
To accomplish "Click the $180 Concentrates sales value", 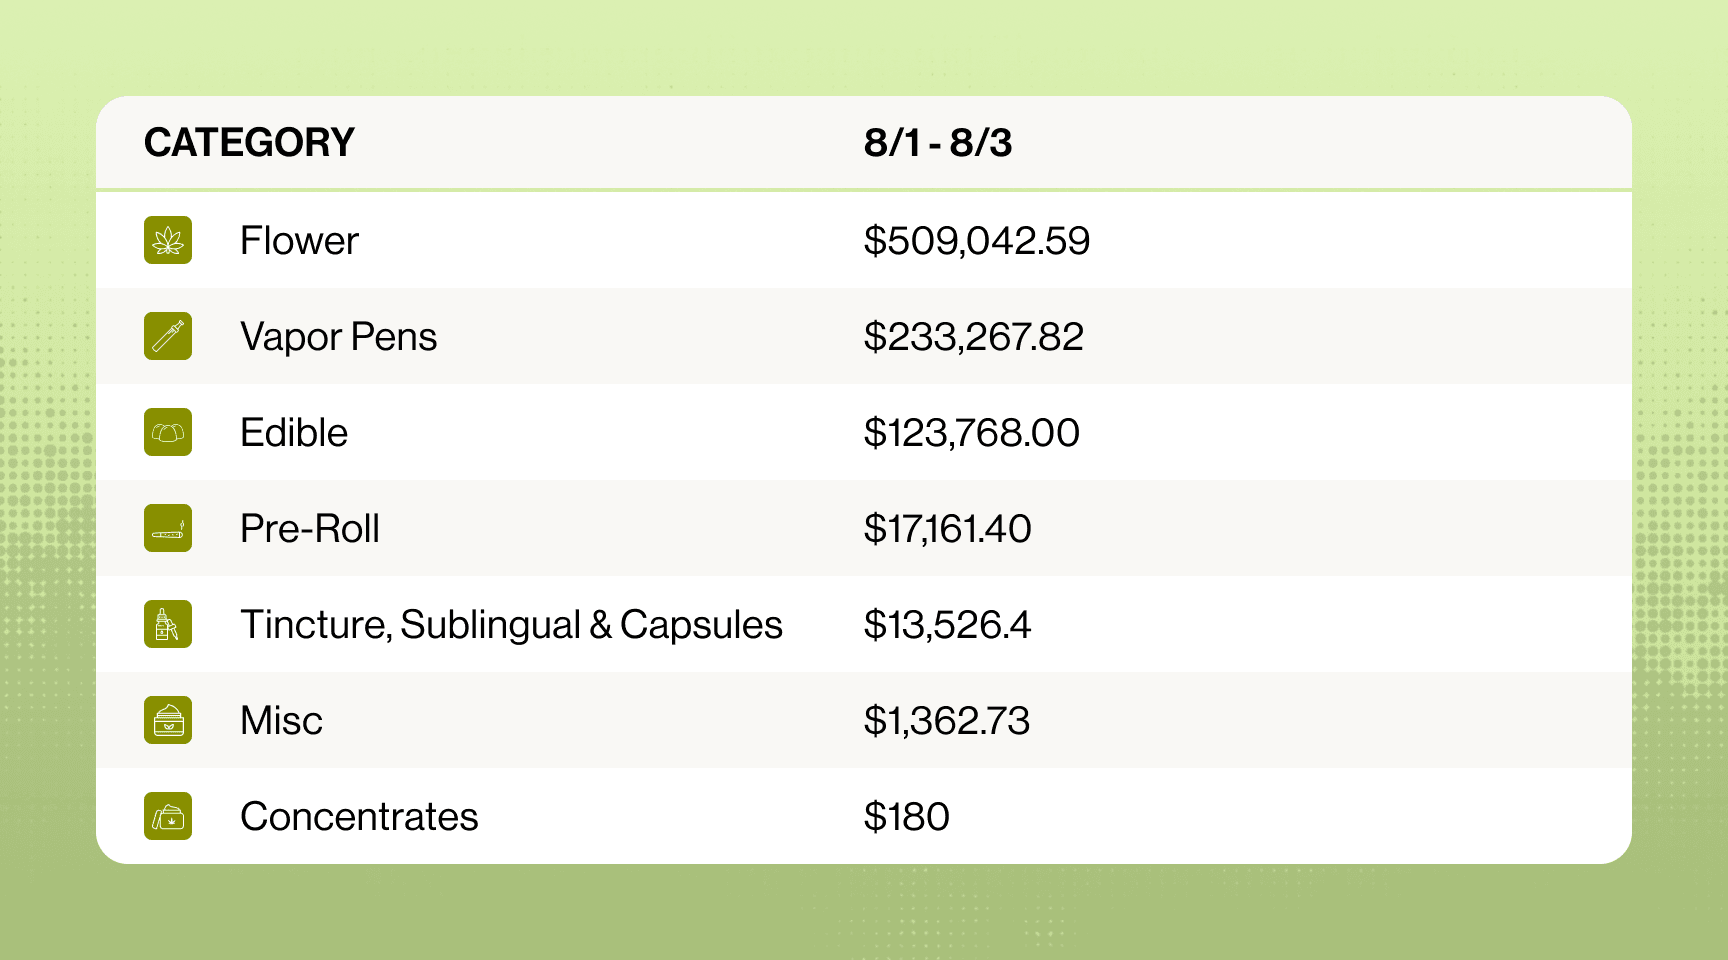I will tap(906, 817).
